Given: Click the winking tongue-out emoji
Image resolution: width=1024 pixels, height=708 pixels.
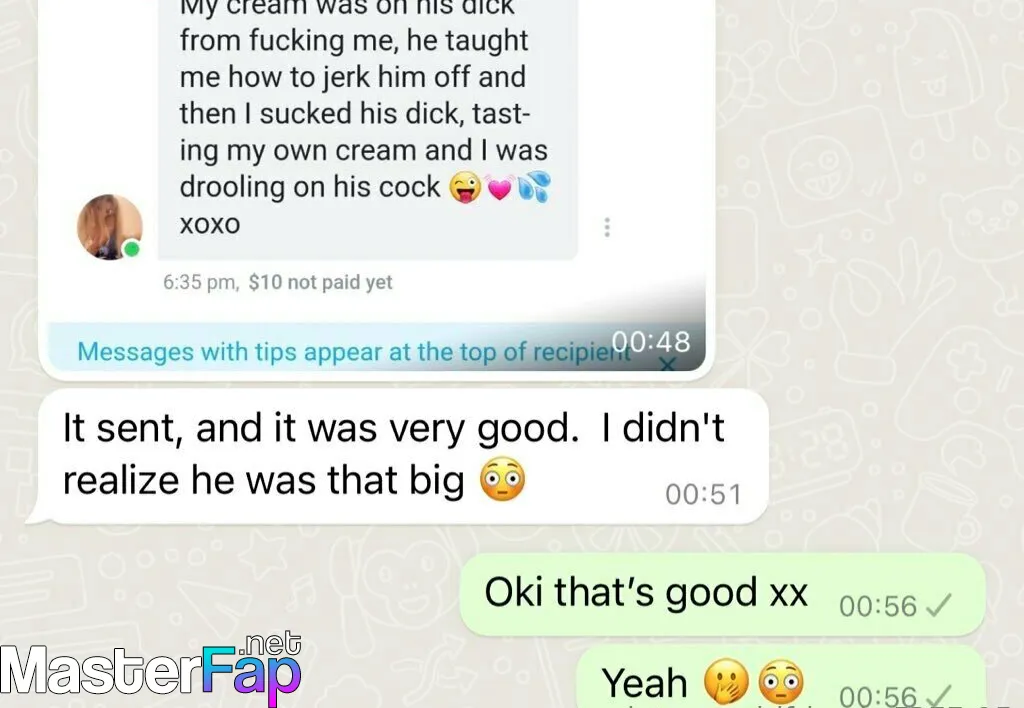Looking at the screenshot, I should [465, 187].
